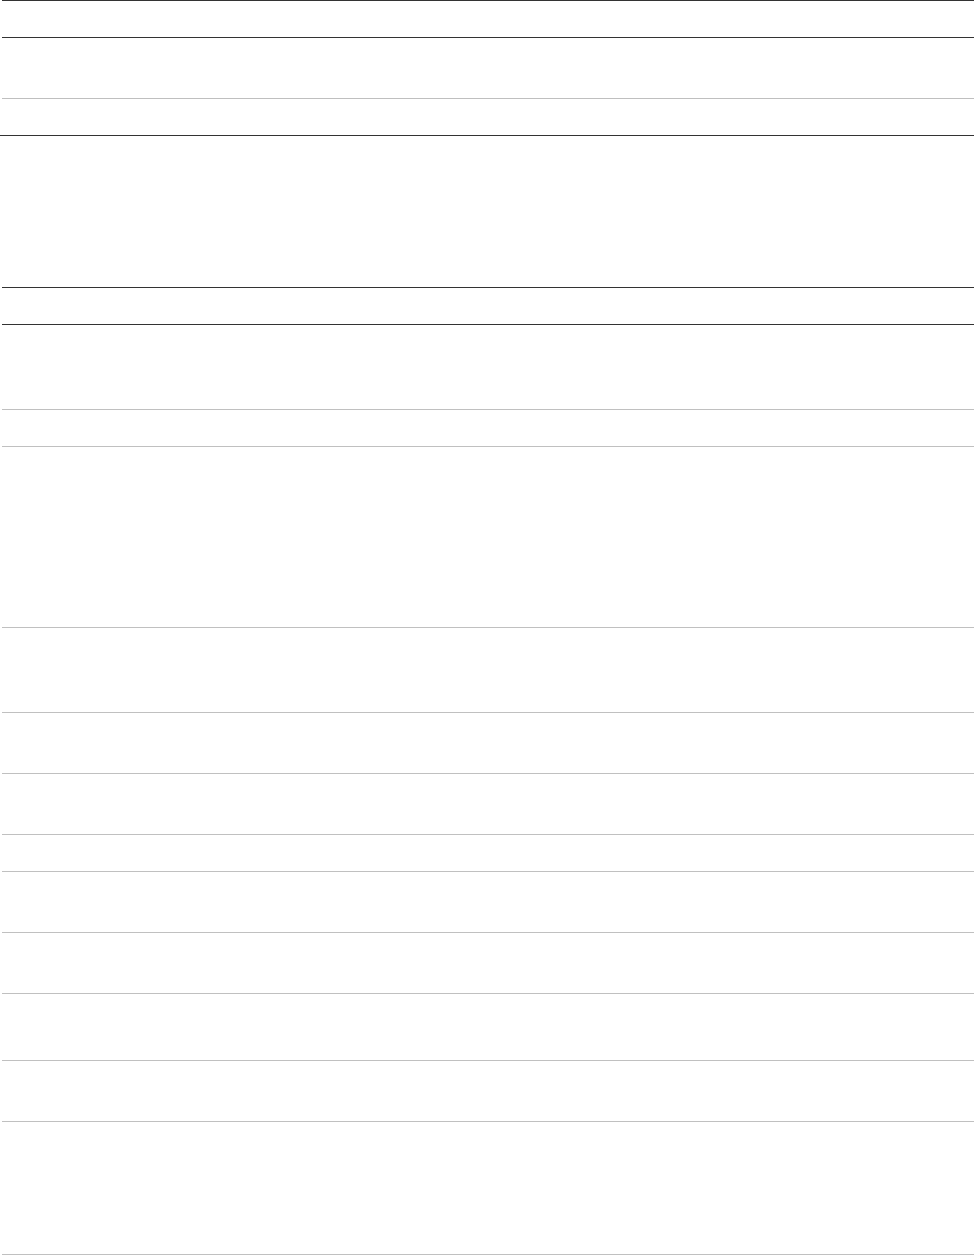974x1255 pixels.
Task: Select the thin seventh body row of lower table
Action: point(487,853)
